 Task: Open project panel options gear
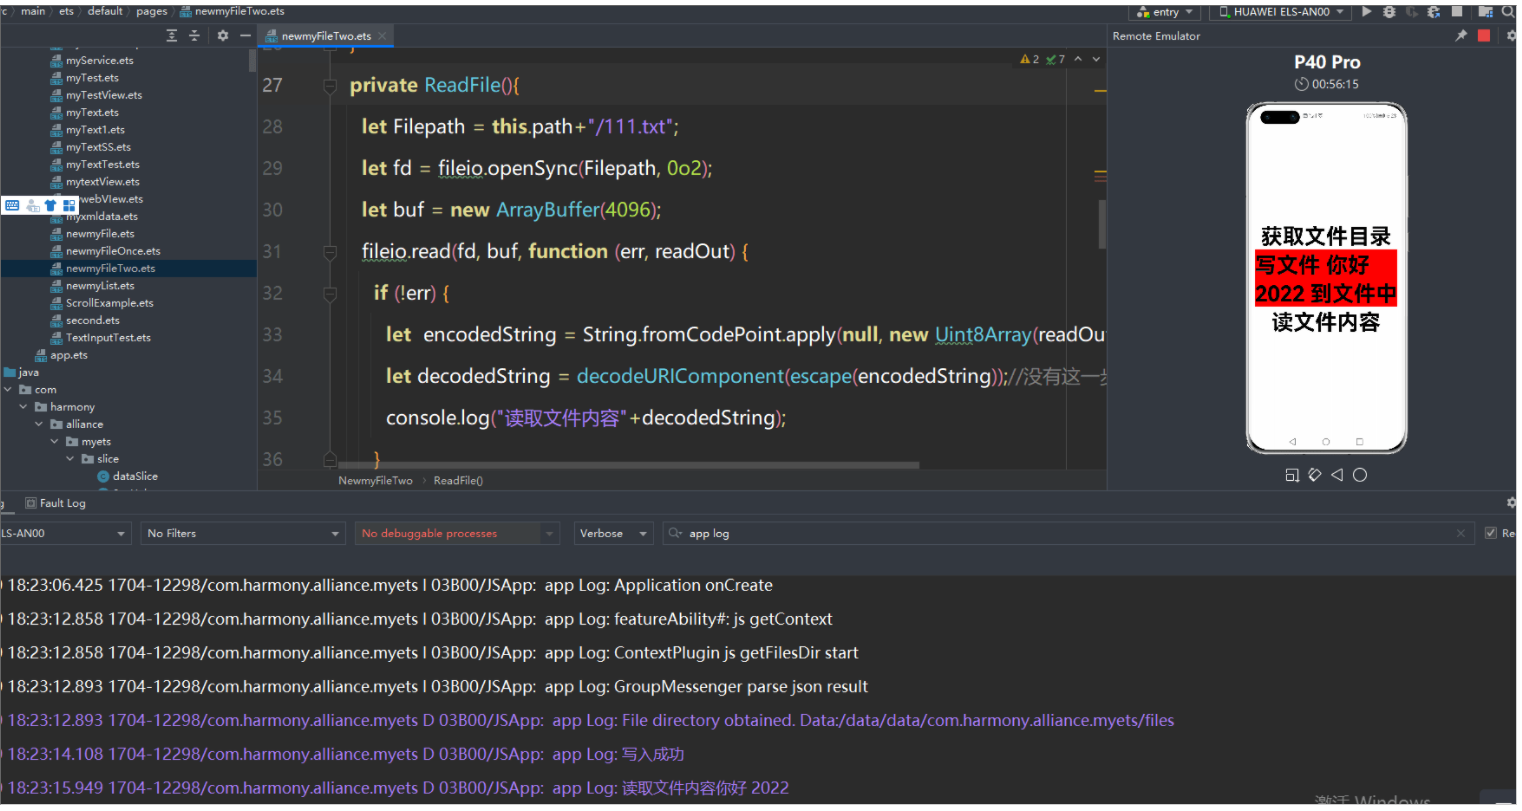(223, 35)
